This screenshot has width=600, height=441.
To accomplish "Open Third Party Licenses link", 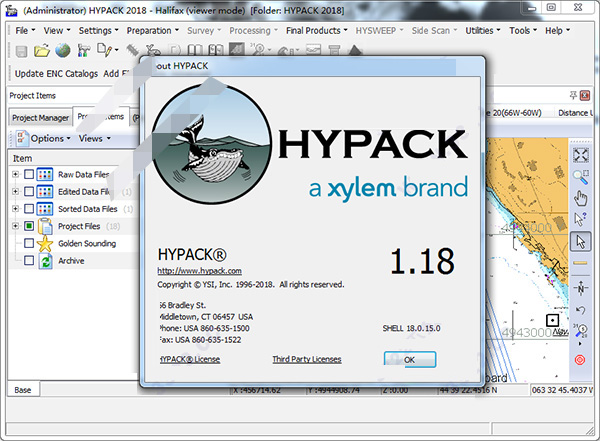I will (x=307, y=359).
